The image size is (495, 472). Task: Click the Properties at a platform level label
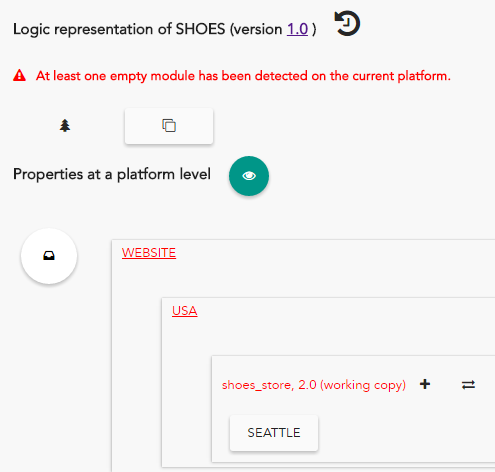112,174
